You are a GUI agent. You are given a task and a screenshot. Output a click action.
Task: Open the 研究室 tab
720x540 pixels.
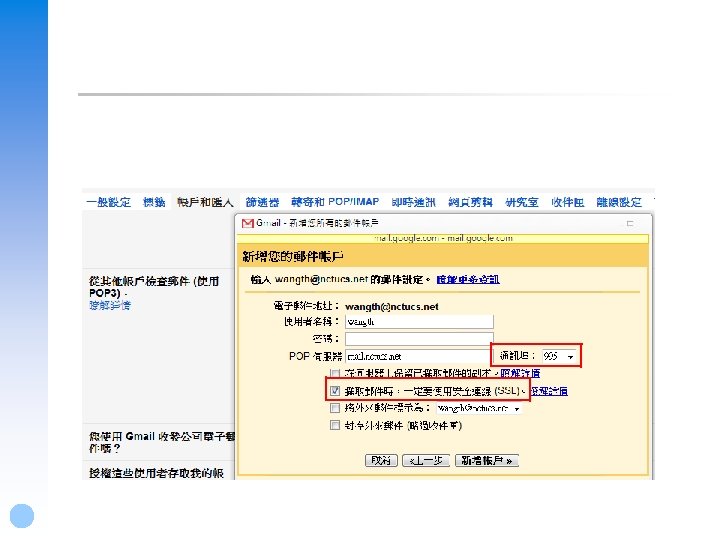[x=522, y=202]
